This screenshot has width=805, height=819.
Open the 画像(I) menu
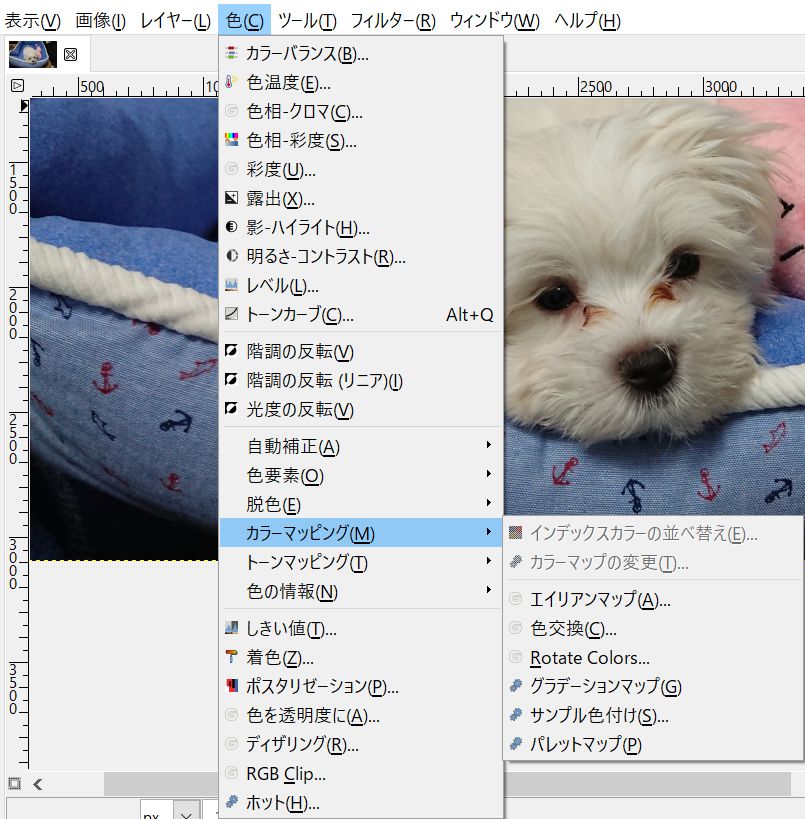pos(100,21)
